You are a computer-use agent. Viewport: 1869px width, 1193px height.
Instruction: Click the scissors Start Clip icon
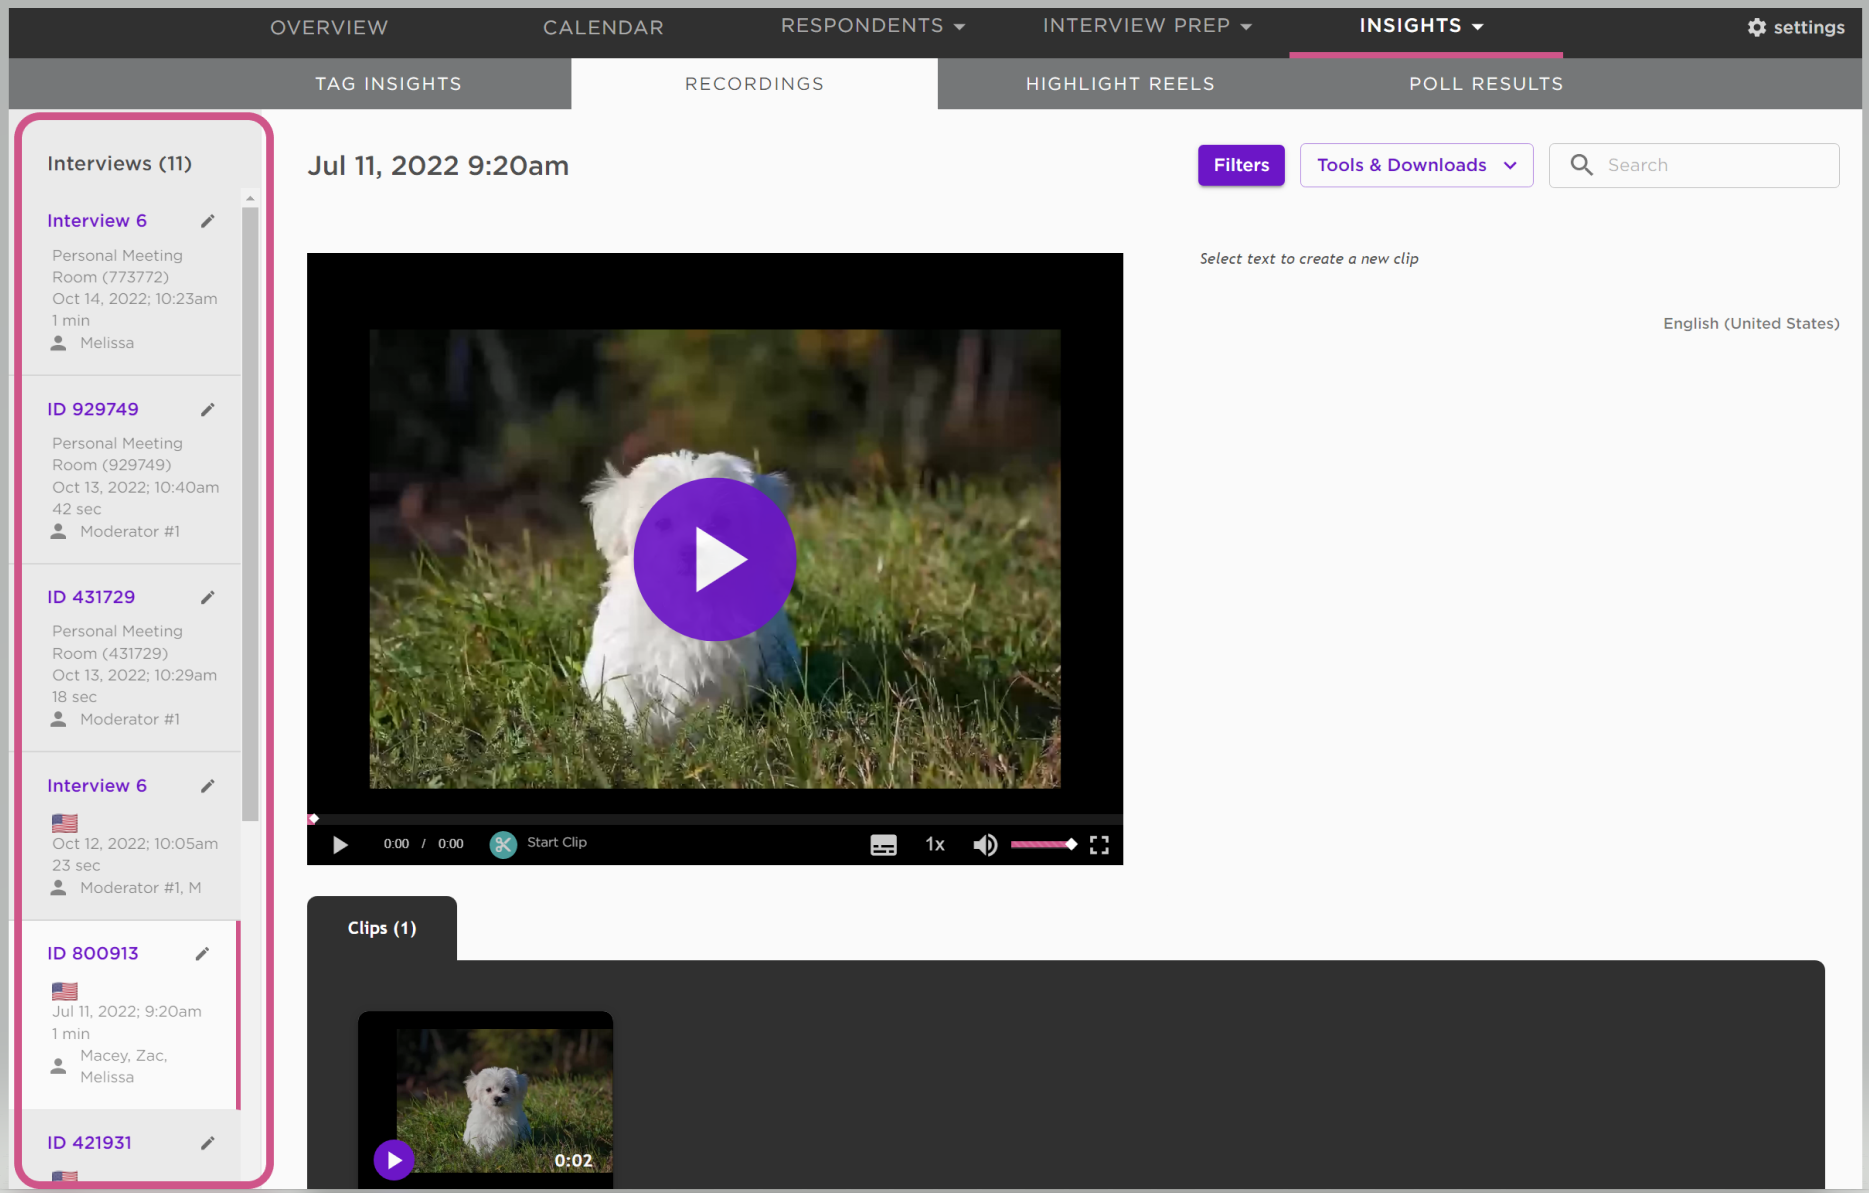tap(503, 844)
